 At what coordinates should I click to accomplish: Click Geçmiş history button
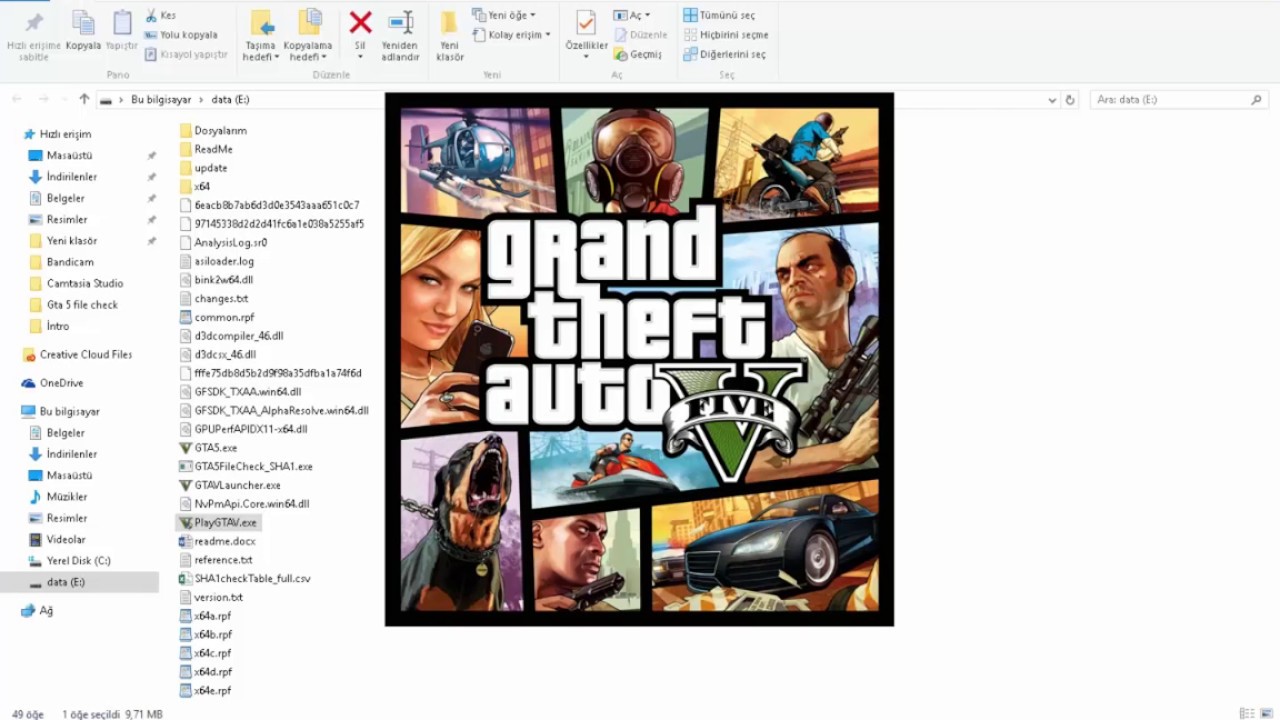[638, 54]
